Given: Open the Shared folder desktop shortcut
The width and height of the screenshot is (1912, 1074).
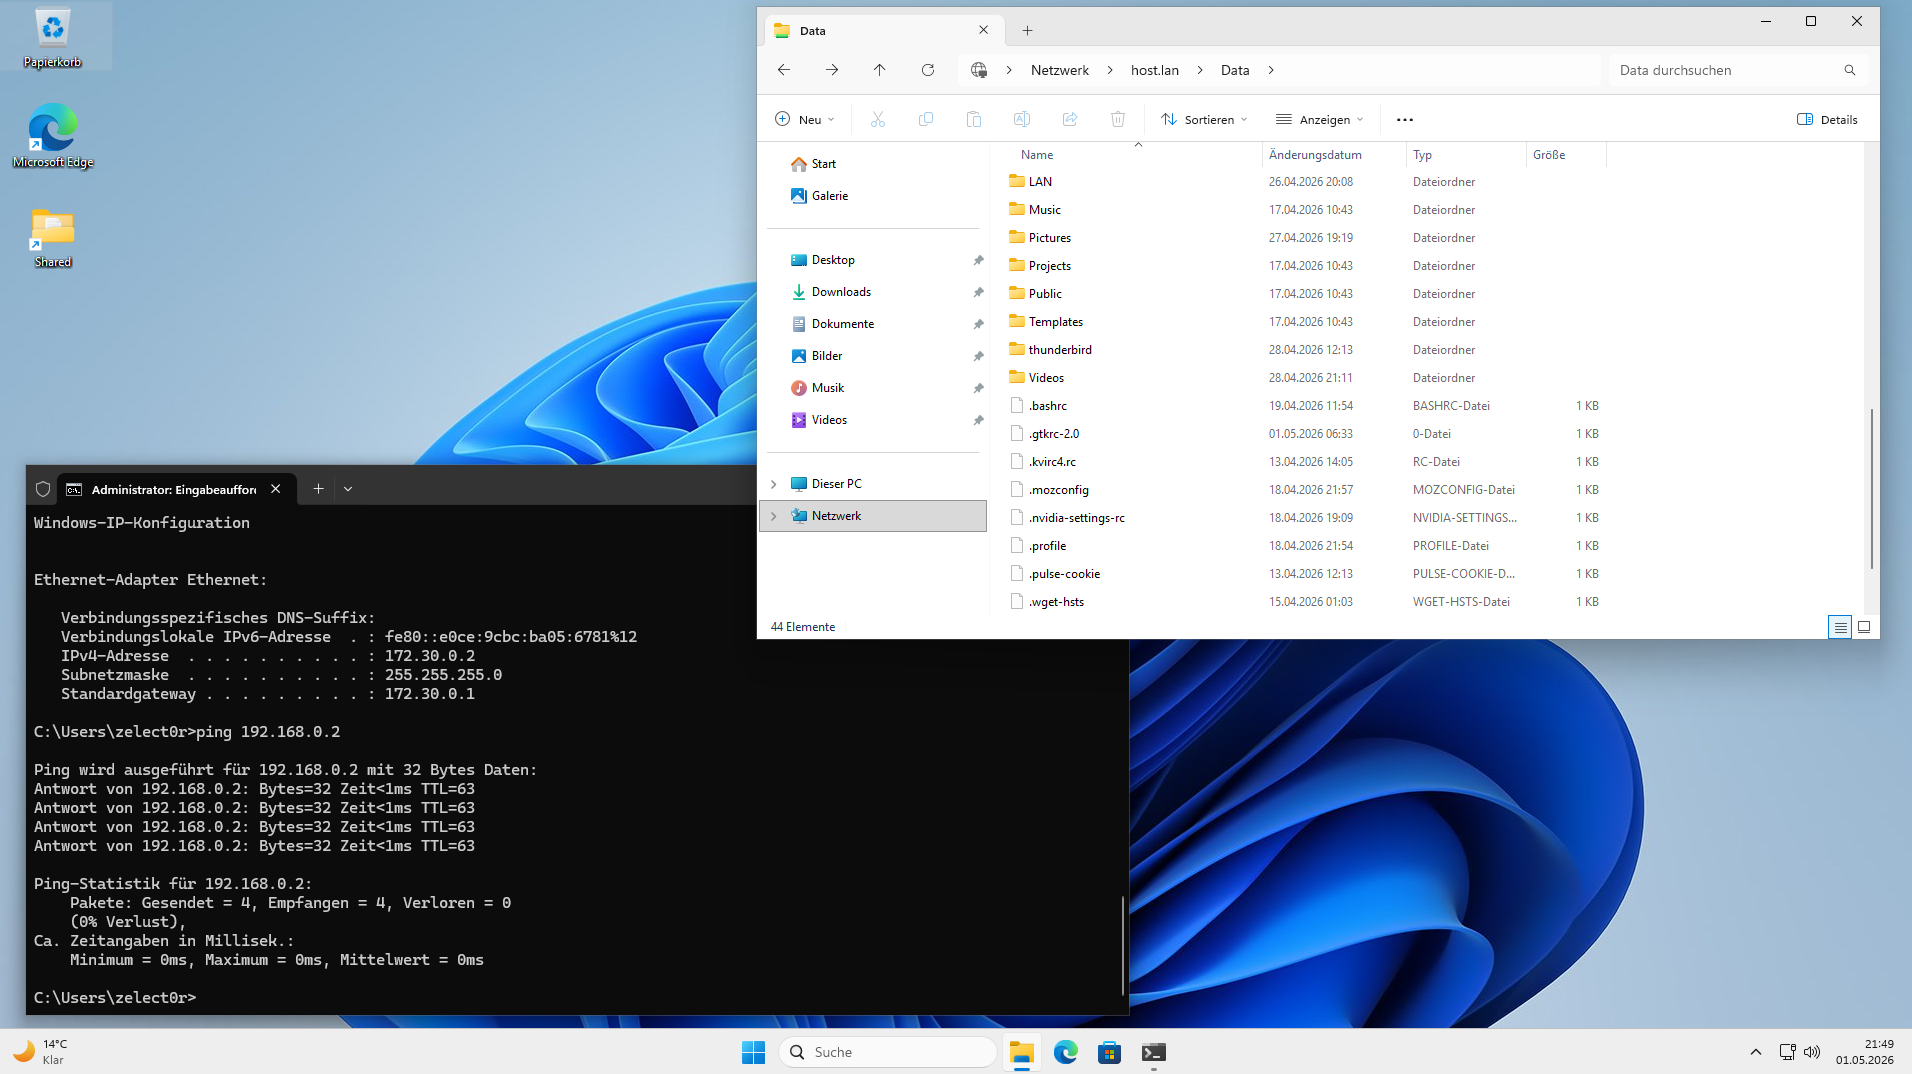Looking at the screenshot, I should coord(52,238).
